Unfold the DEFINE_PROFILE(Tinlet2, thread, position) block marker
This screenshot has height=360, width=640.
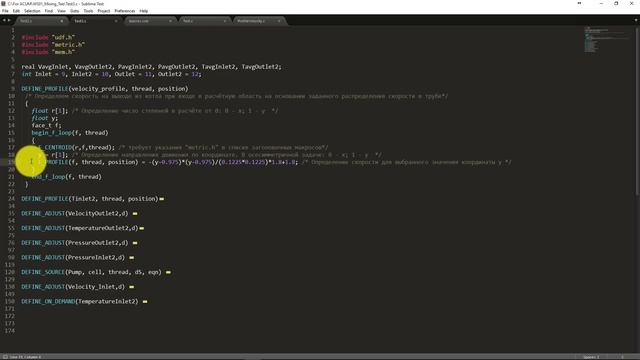point(162,199)
